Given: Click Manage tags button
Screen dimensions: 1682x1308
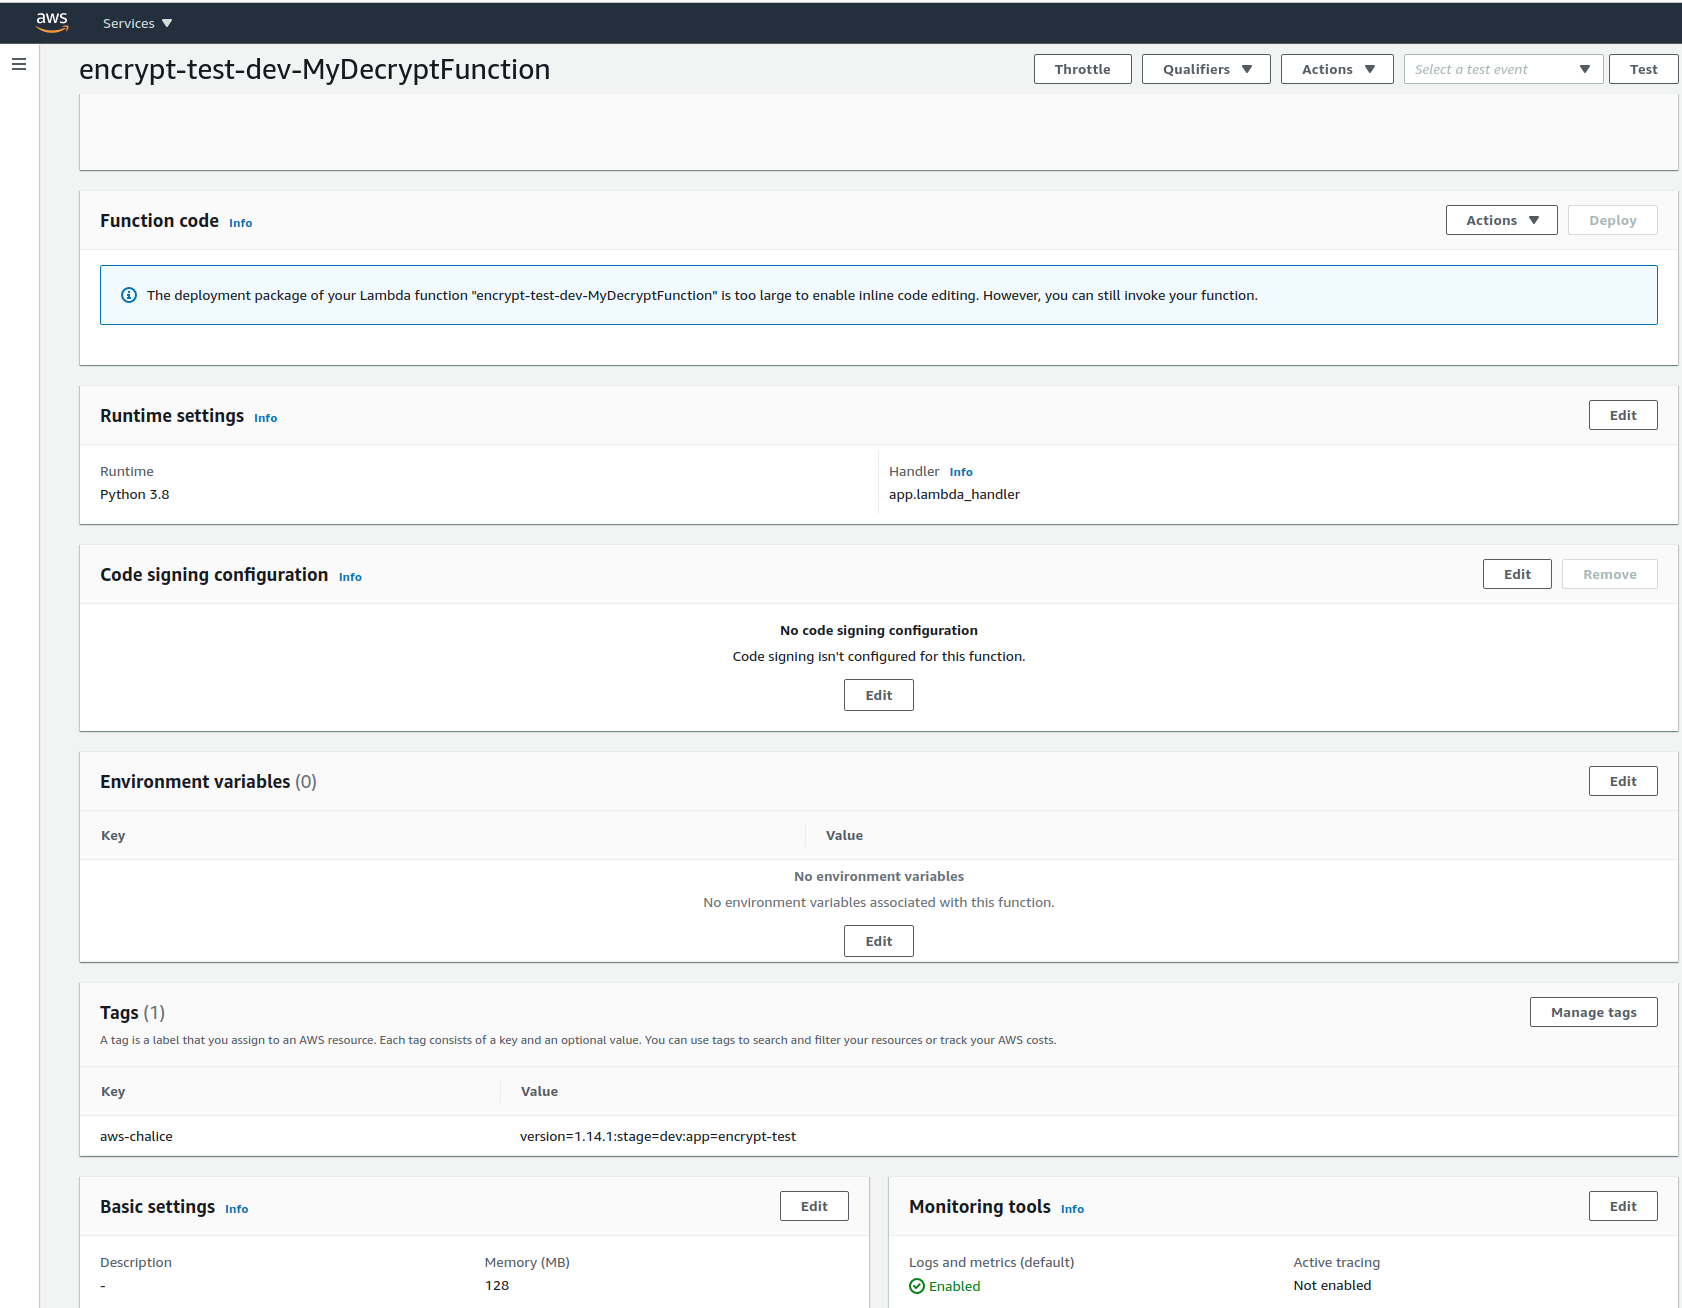Looking at the screenshot, I should [x=1592, y=1012].
